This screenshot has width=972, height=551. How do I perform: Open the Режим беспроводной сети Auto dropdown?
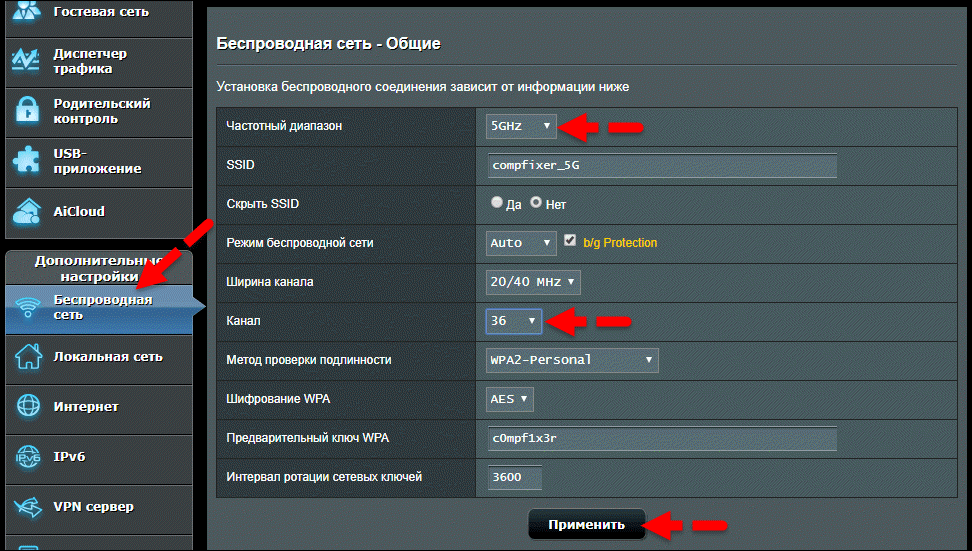pos(521,243)
